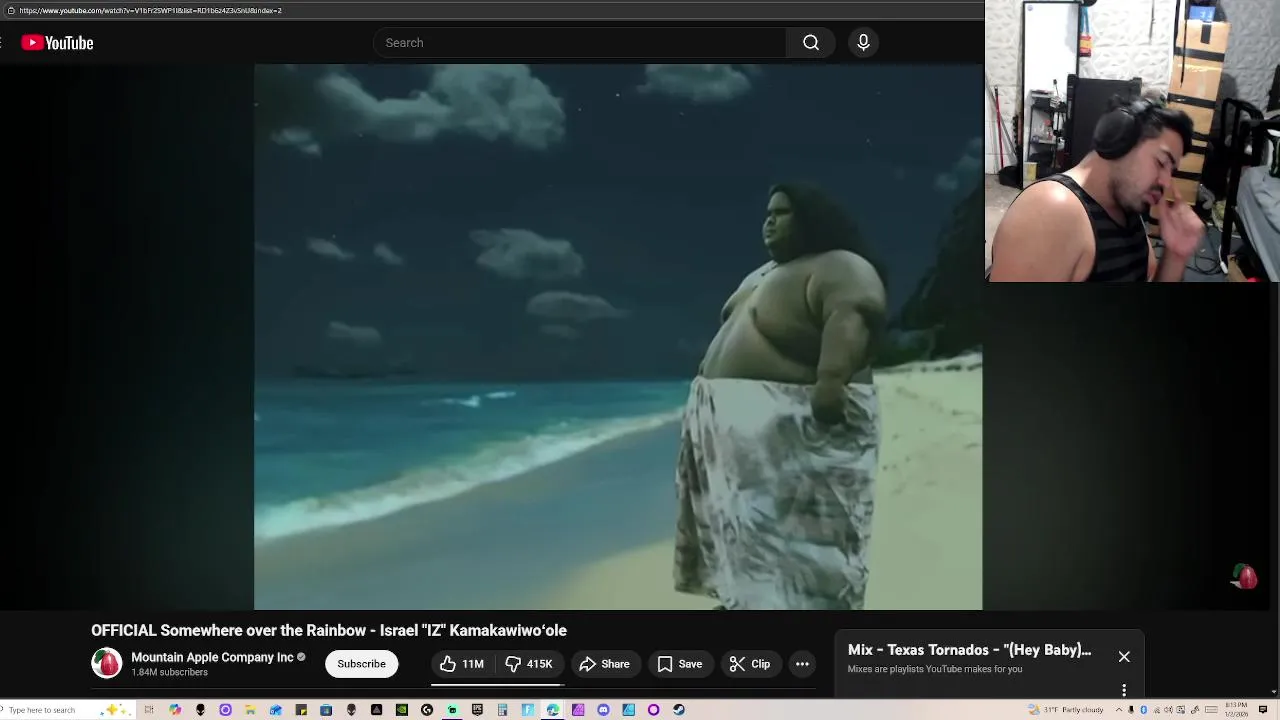Dislike the video showing 415K

529,664
